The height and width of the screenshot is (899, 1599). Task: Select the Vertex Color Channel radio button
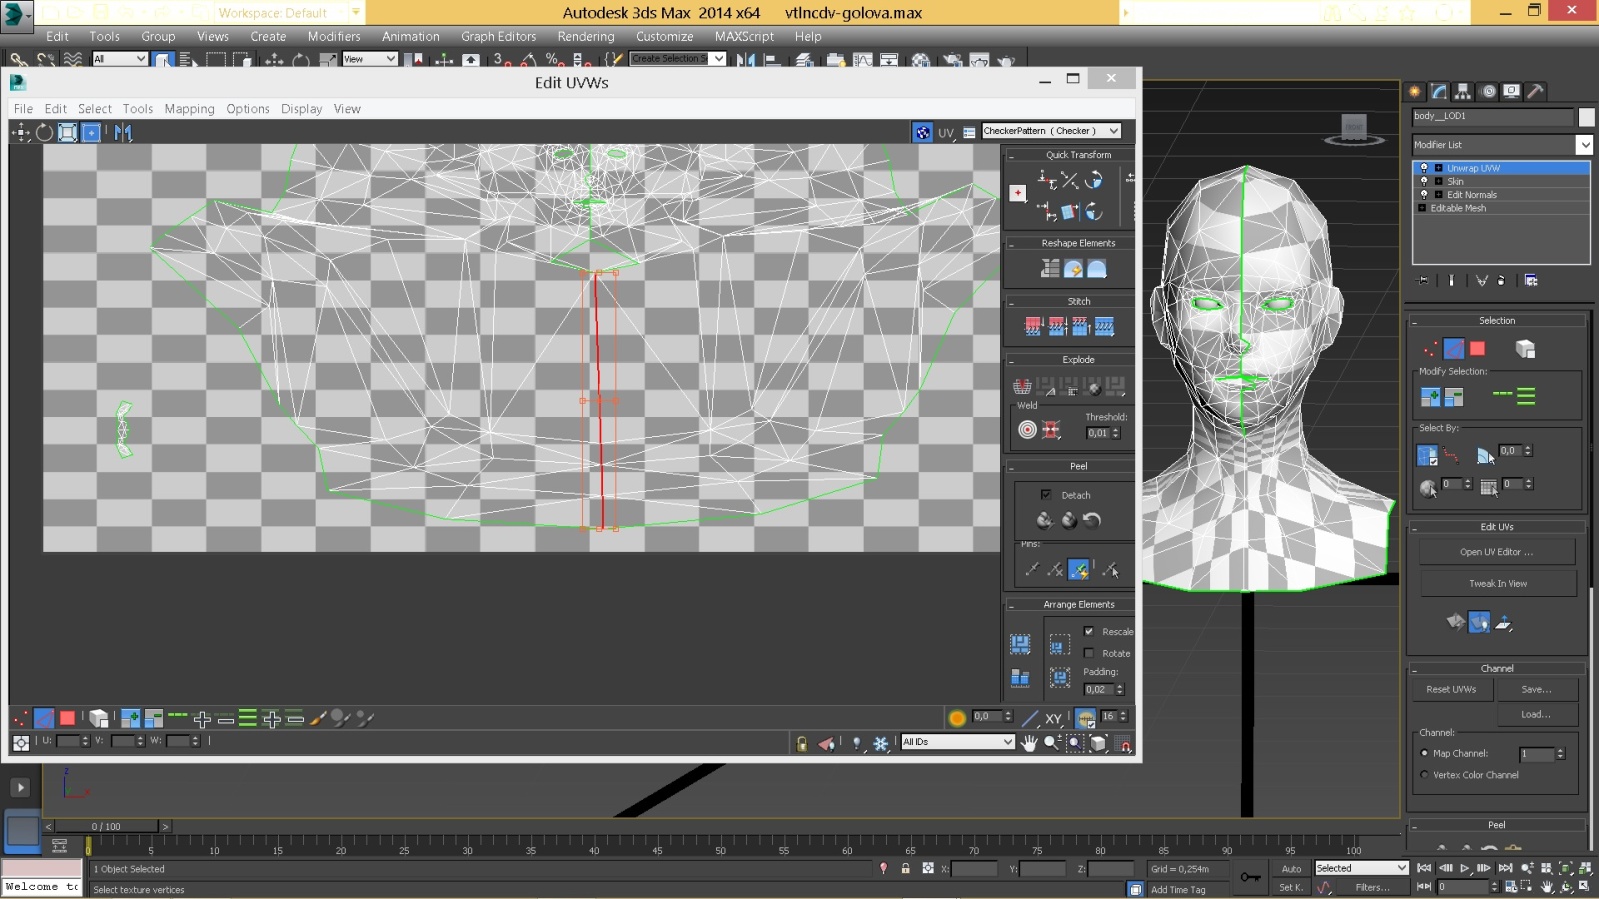click(1424, 774)
